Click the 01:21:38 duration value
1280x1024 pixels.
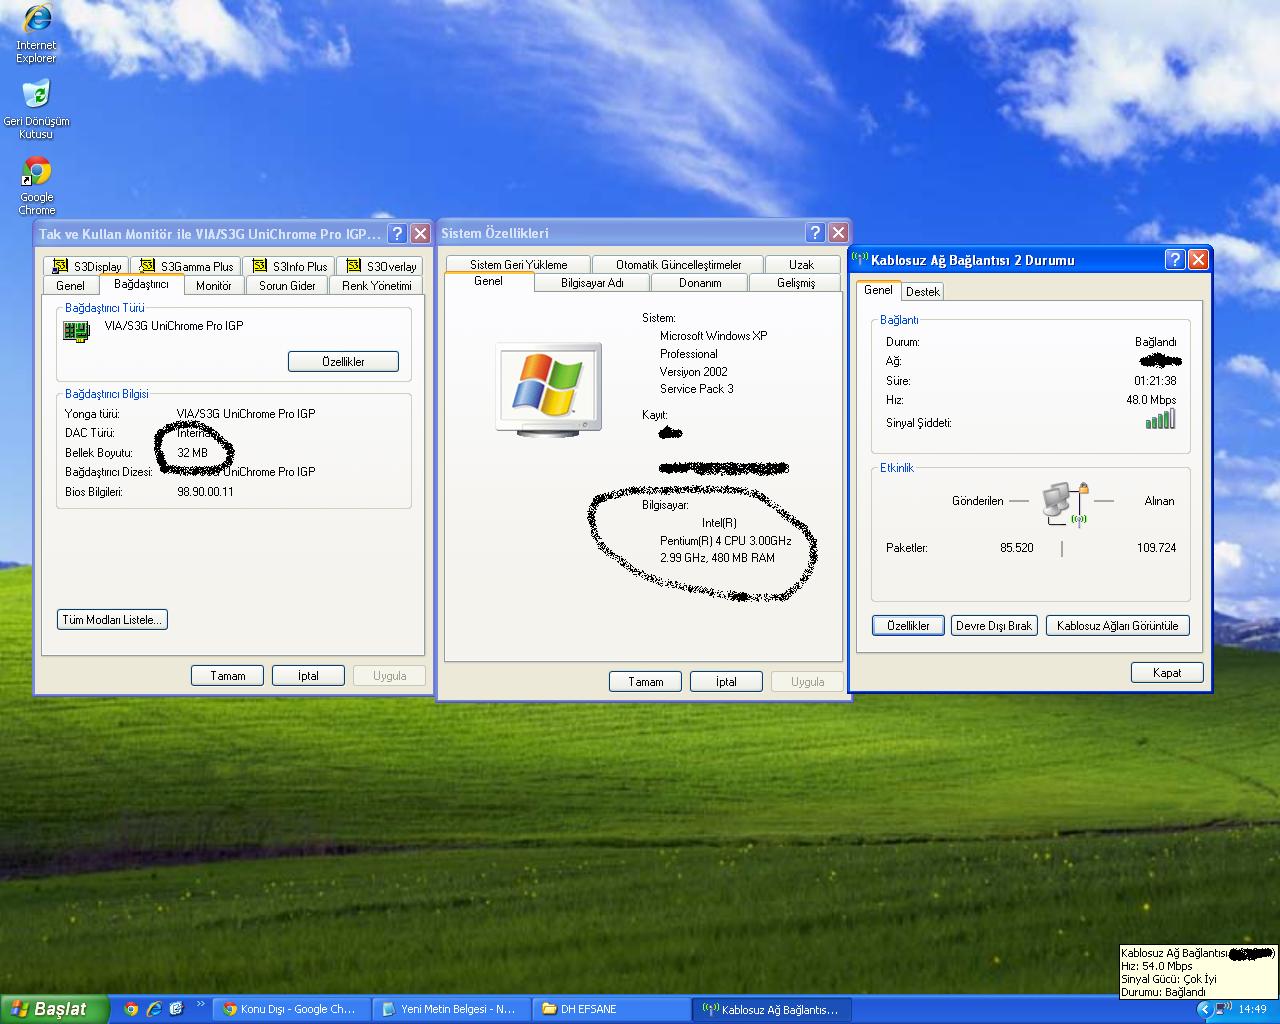(1155, 381)
